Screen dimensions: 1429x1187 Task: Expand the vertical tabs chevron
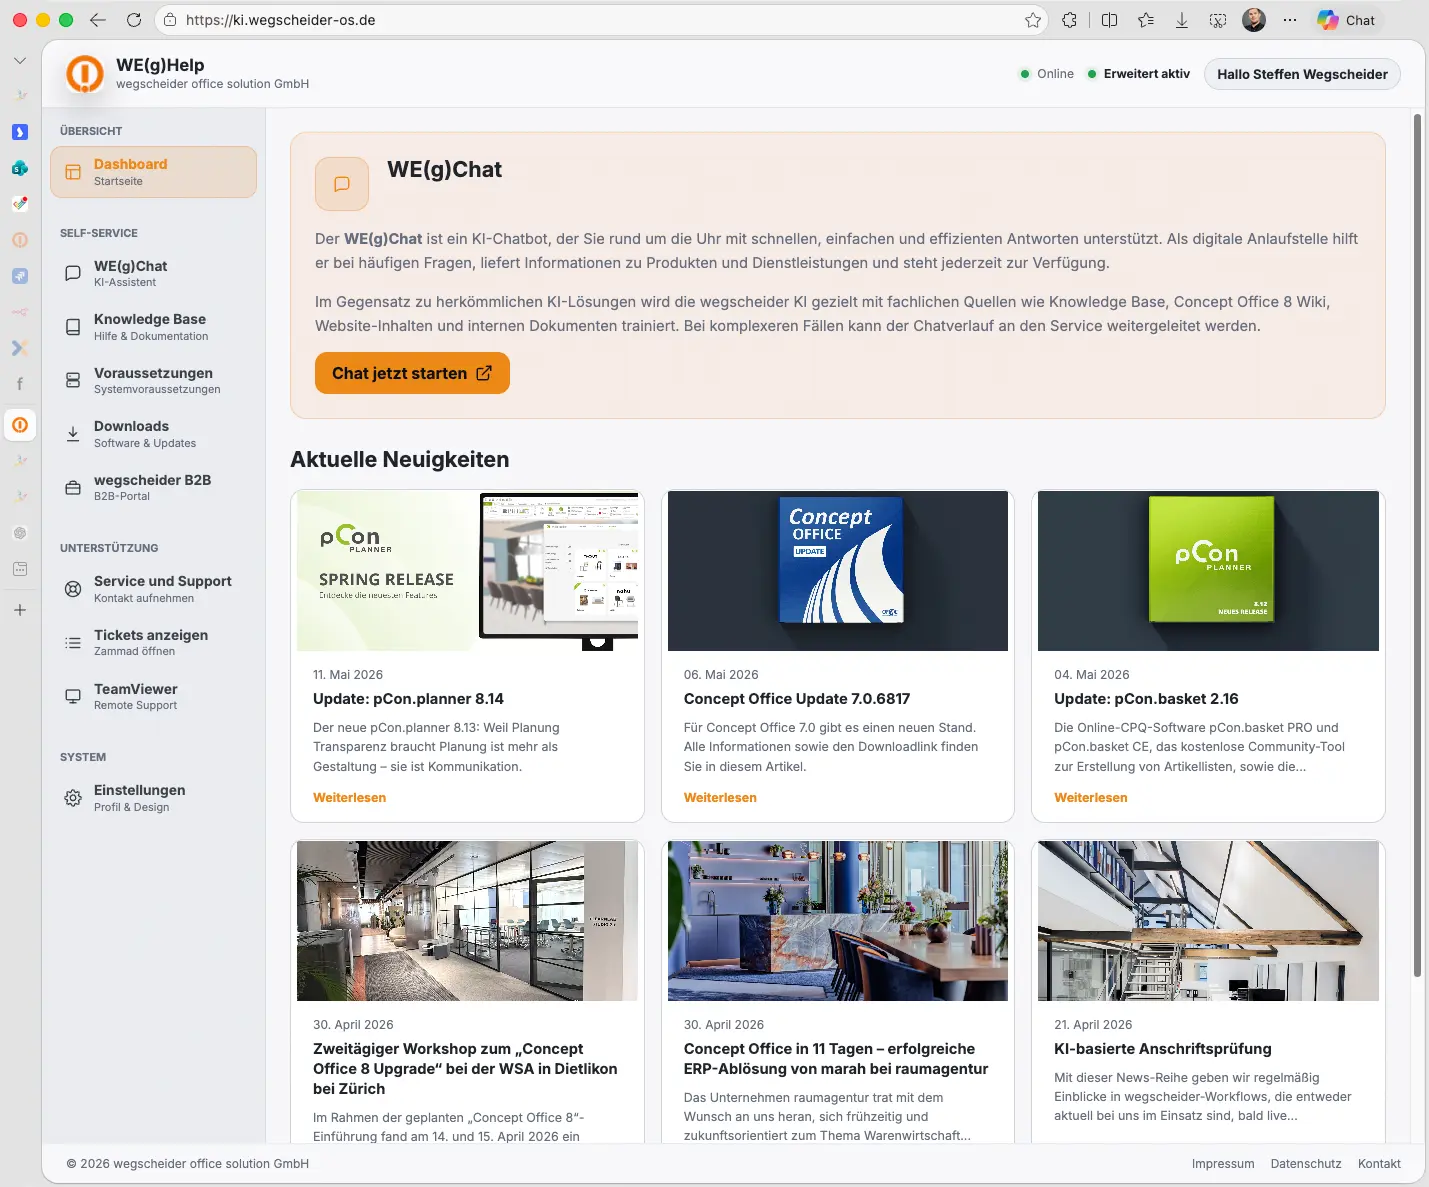pyautogui.click(x=20, y=61)
